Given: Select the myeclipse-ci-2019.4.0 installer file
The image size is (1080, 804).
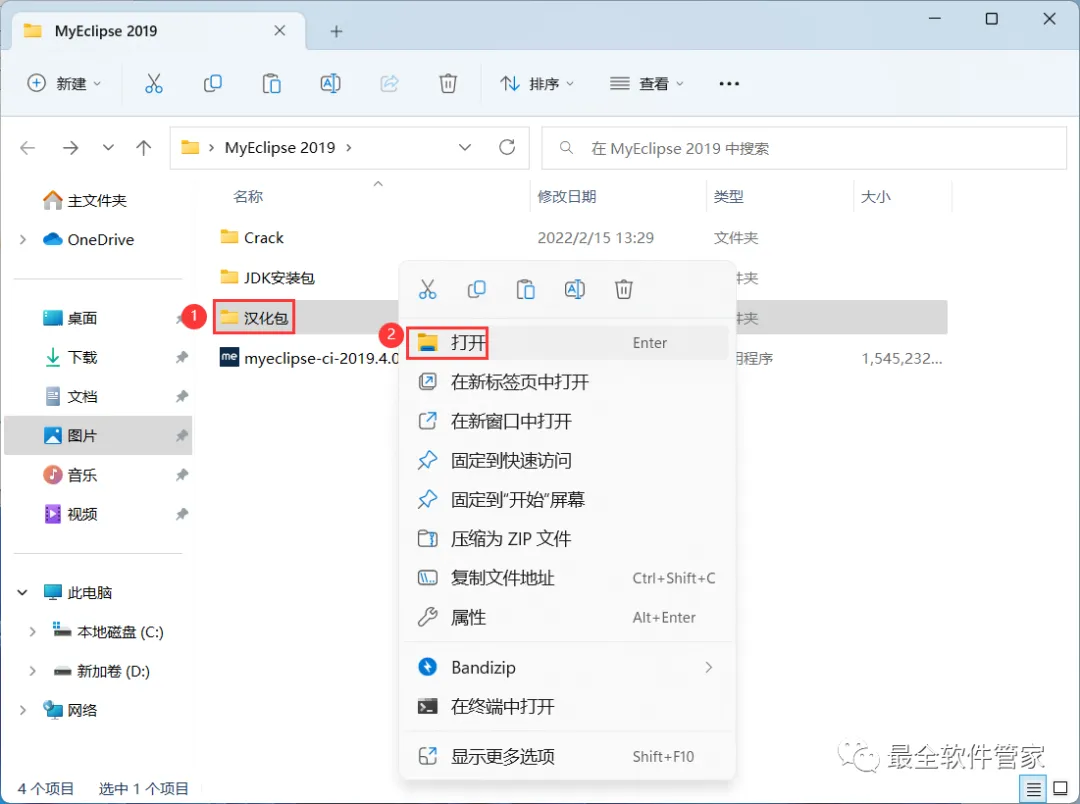Looking at the screenshot, I should tap(309, 358).
